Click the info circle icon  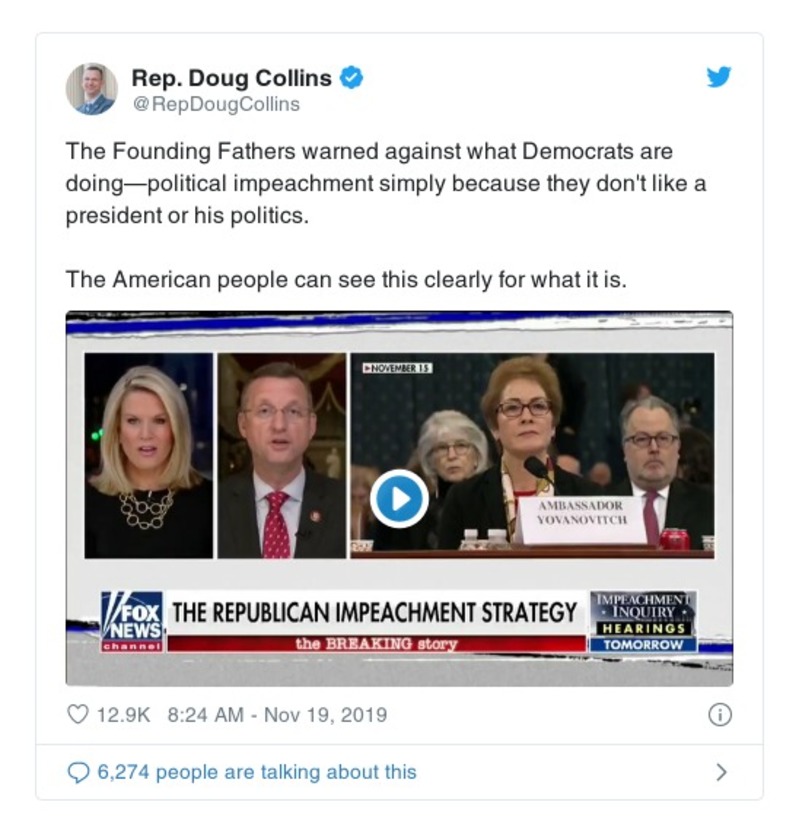(720, 715)
